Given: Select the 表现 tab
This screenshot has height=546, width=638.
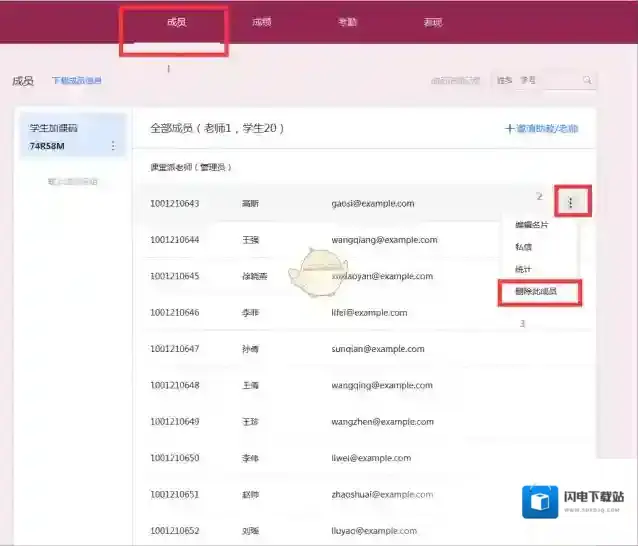Looking at the screenshot, I should (x=432, y=21).
